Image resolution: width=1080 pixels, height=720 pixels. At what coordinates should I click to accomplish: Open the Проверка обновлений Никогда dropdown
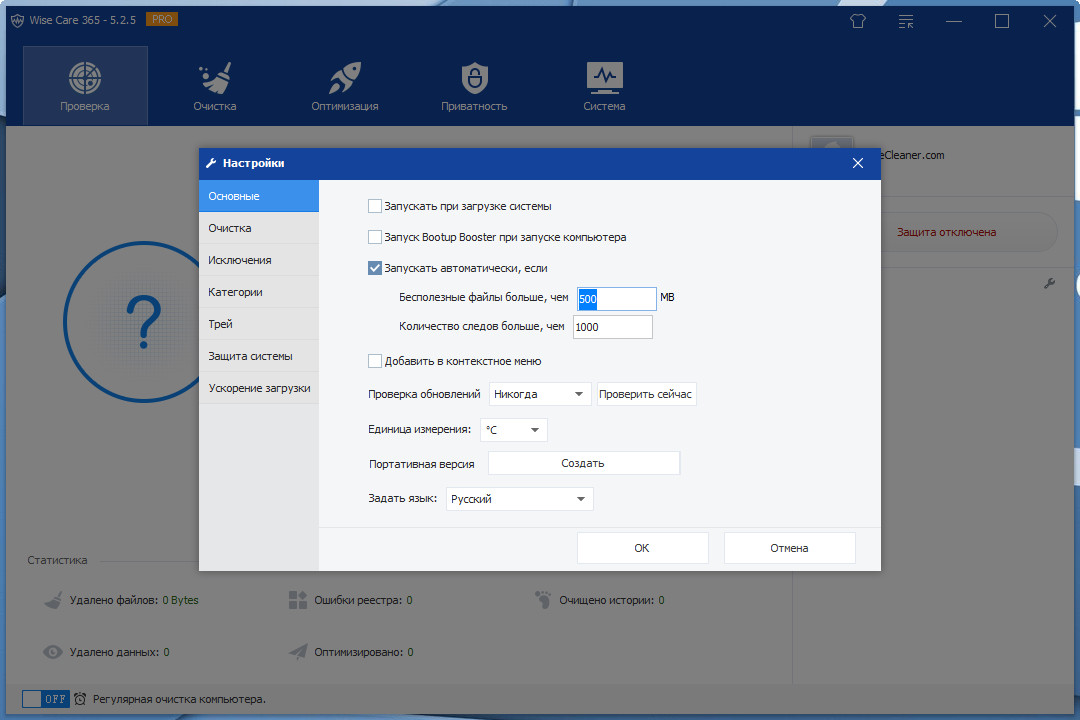click(540, 394)
